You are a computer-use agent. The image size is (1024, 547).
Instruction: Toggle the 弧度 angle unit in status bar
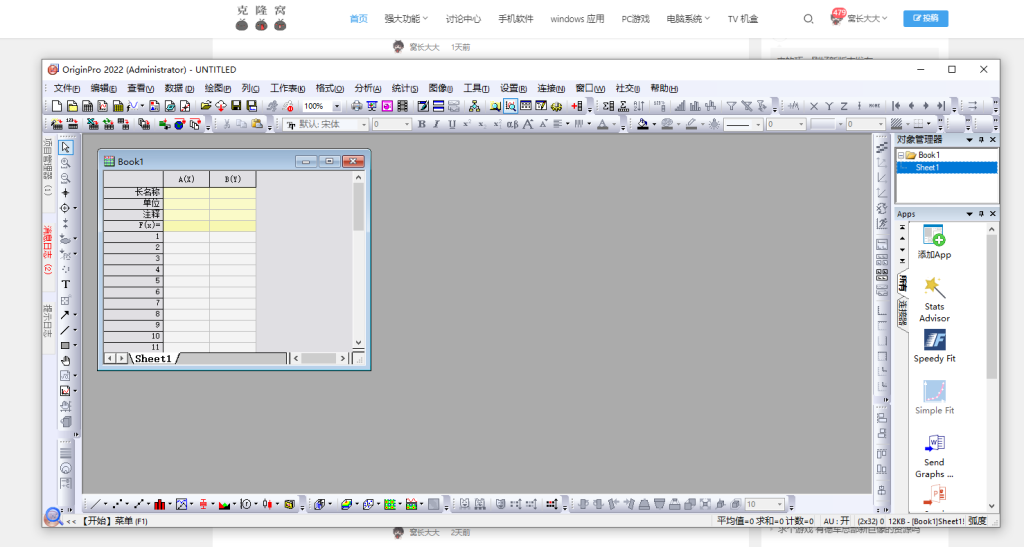coord(977,521)
